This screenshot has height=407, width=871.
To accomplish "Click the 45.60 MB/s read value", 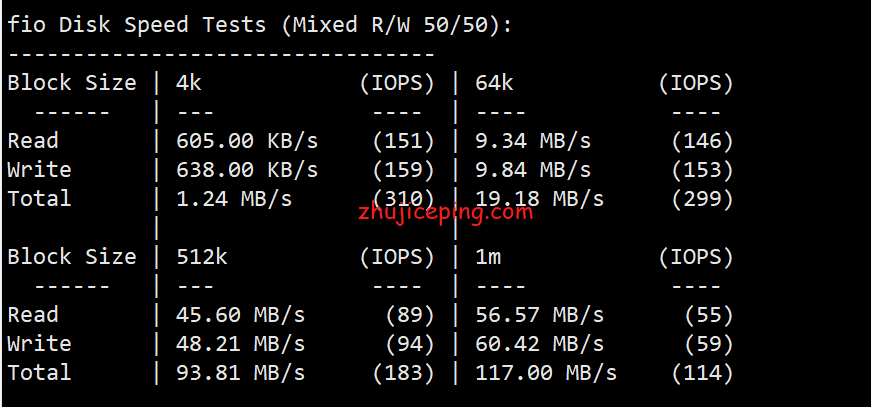I will [241, 314].
